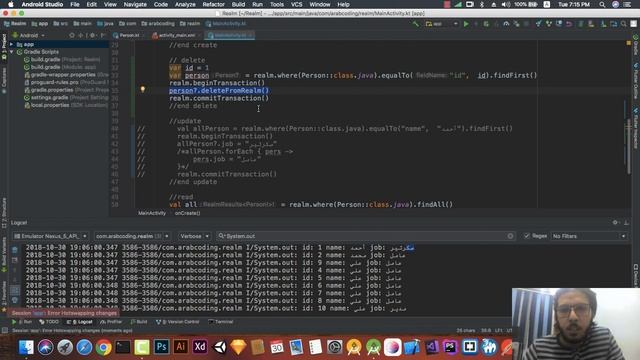640x360 pixels.
Task: Open the TODO tool window tab
Action: click(x=49, y=322)
